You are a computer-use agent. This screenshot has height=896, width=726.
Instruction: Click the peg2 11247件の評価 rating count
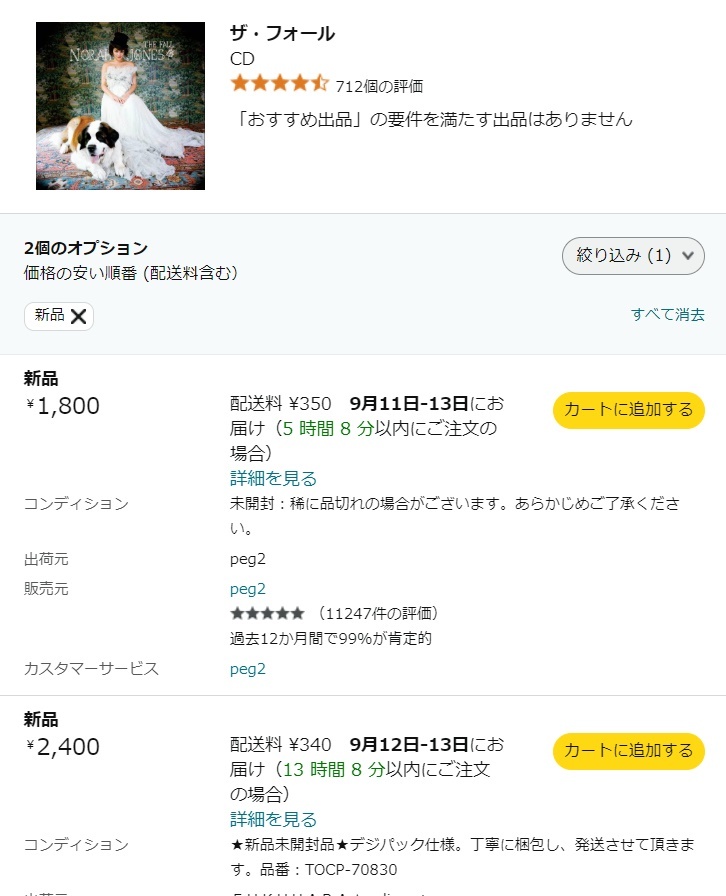(x=378, y=613)
